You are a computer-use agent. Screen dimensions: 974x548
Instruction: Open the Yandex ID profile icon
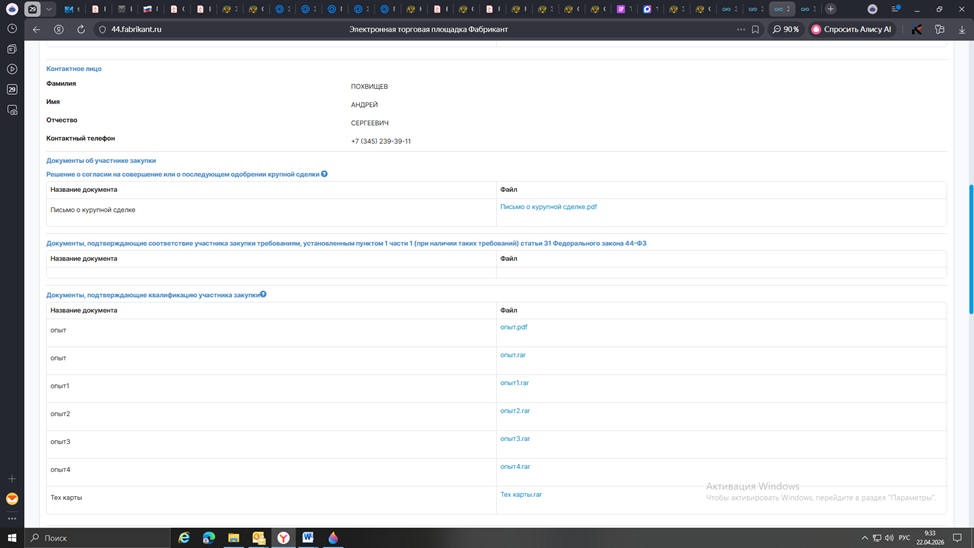(x=59, y=29)
